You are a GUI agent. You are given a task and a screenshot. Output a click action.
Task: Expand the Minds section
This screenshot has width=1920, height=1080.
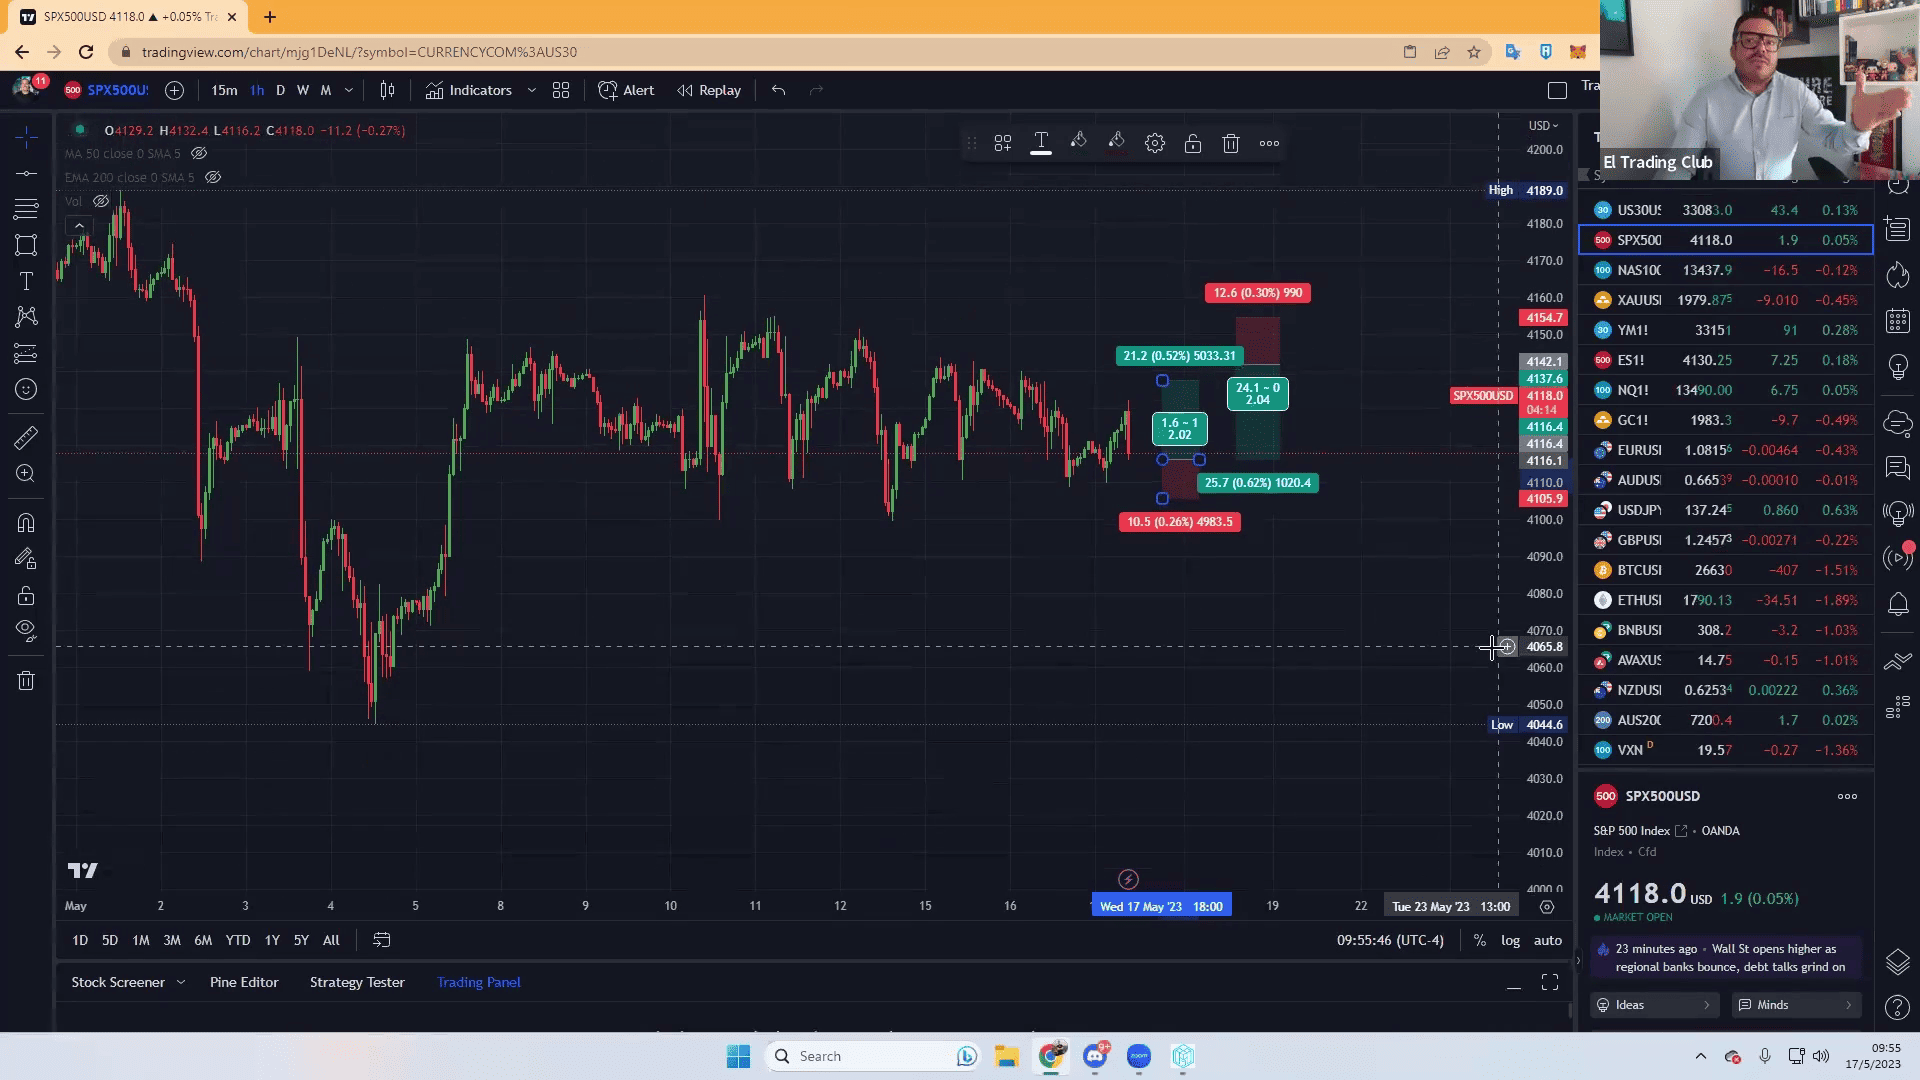[x=1796, y=1005]
